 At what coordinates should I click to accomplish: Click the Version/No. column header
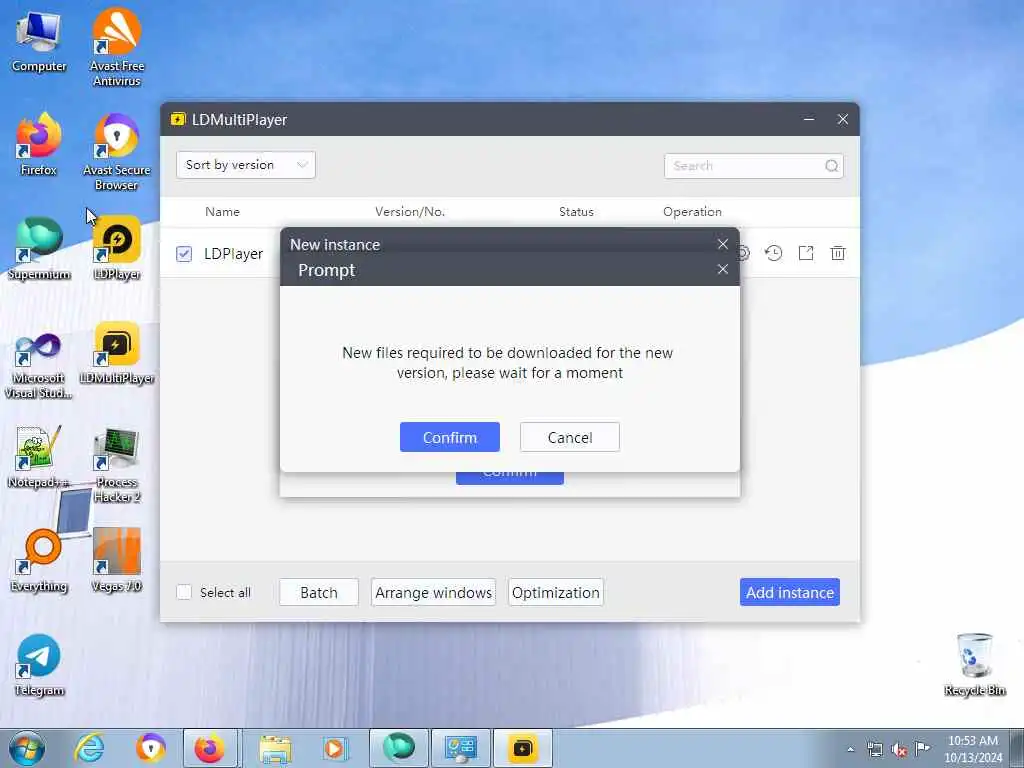pyautogui.click(x=409, y=212)
